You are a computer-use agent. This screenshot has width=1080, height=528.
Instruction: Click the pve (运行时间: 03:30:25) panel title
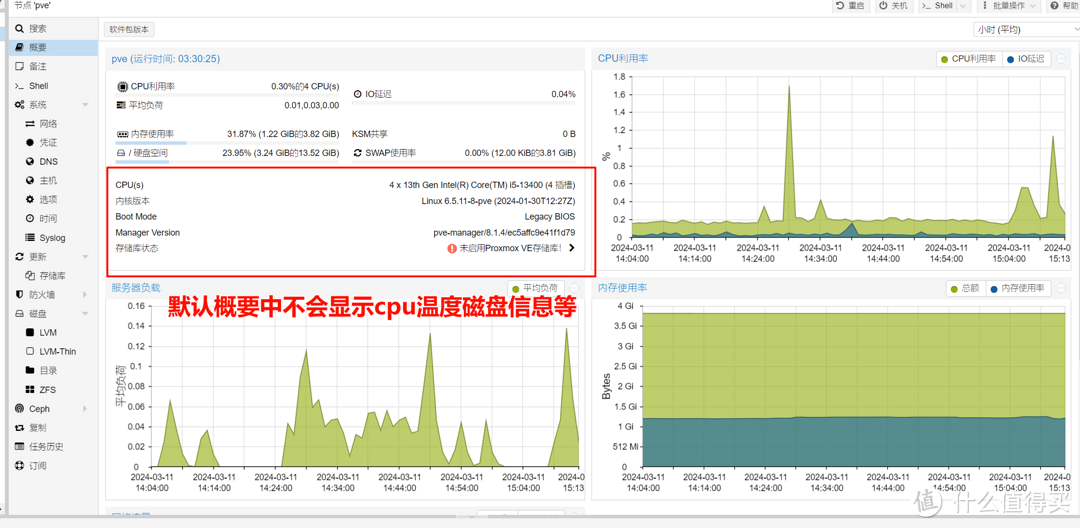coord(165,59)
